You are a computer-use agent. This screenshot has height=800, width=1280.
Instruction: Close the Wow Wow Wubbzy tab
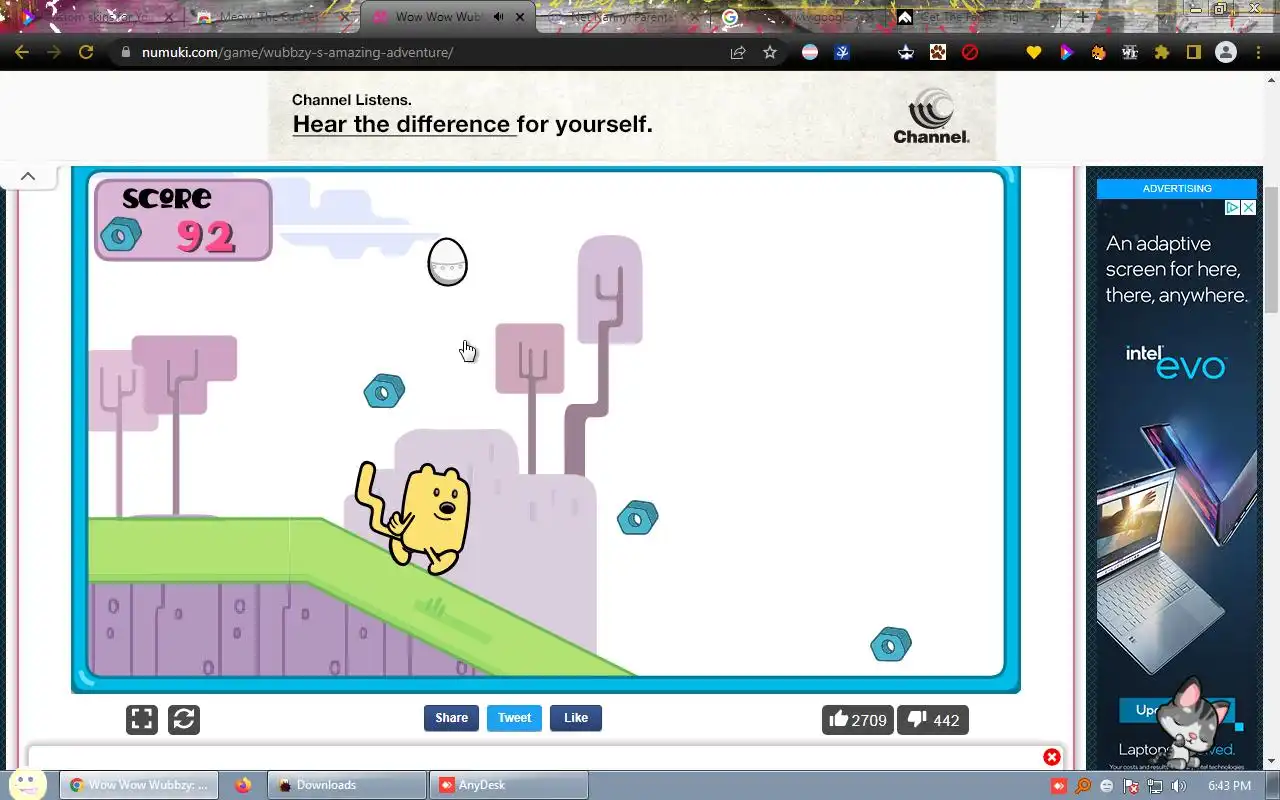coord(520,17)
